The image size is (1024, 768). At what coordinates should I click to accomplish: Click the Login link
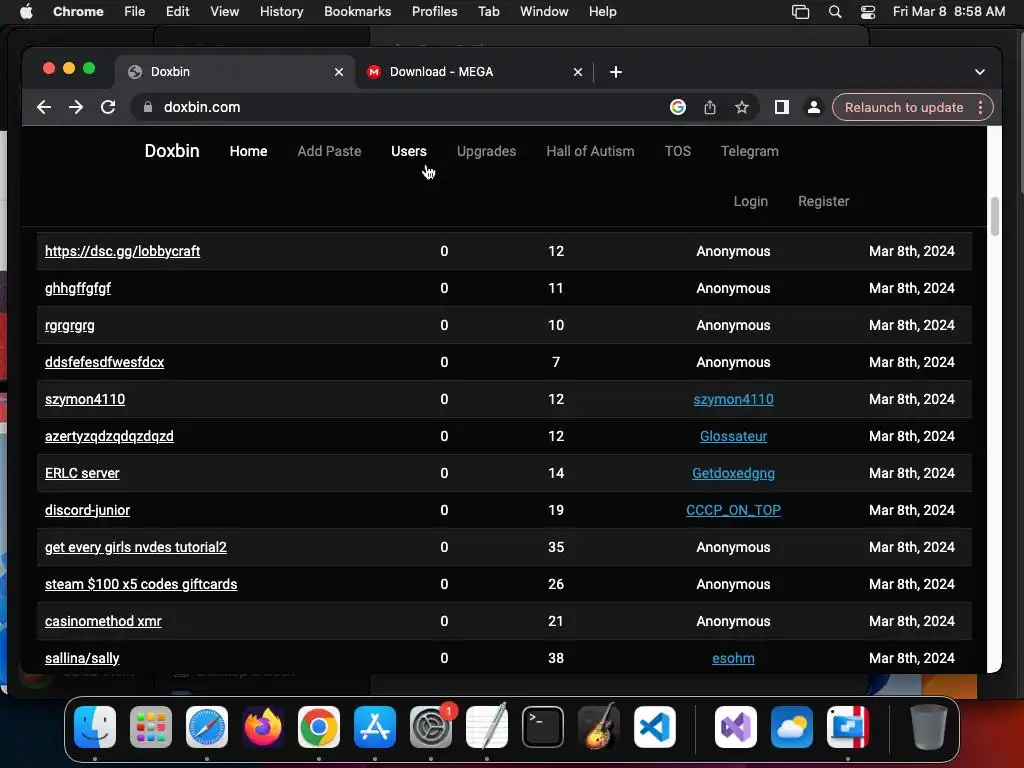pyautogui.click(x=750, y=201)
